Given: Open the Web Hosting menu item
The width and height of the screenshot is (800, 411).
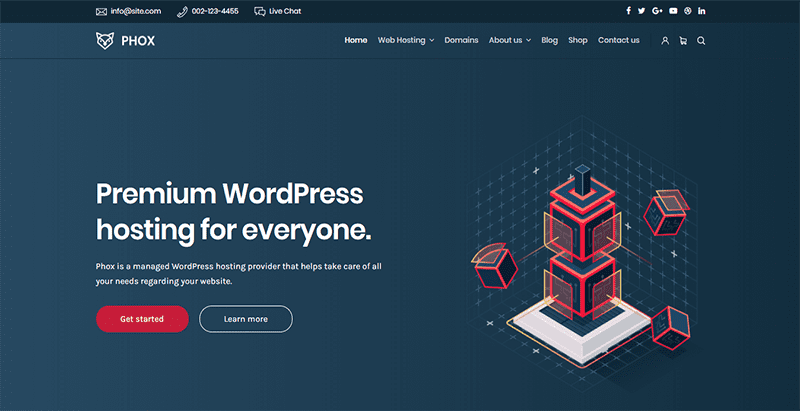Looking at the screenshot, I should point(402,40).
